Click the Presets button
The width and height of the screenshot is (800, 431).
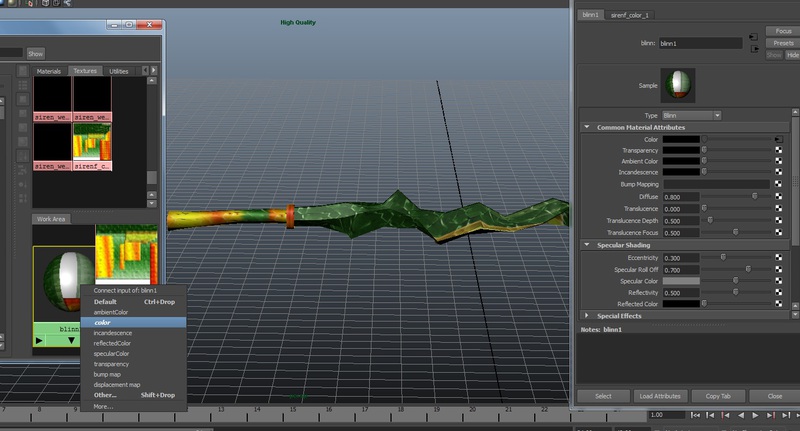pyautogui.click(x=783, y=43)
